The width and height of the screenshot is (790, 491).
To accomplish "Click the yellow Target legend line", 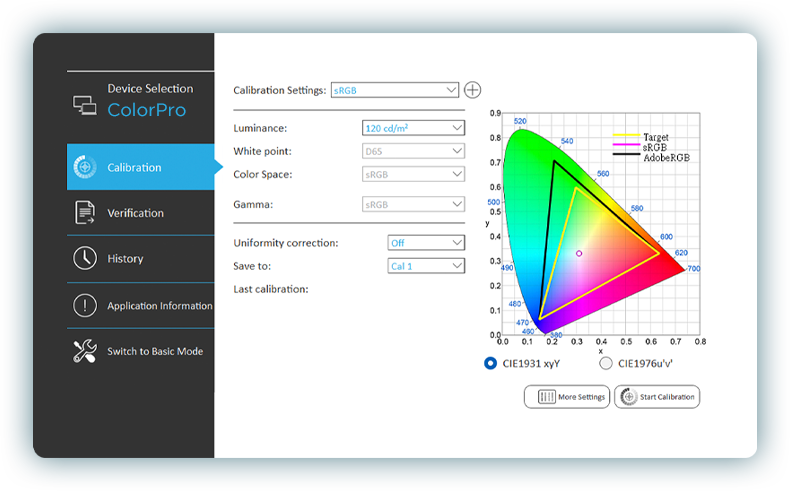I will (x=626, y=135).
